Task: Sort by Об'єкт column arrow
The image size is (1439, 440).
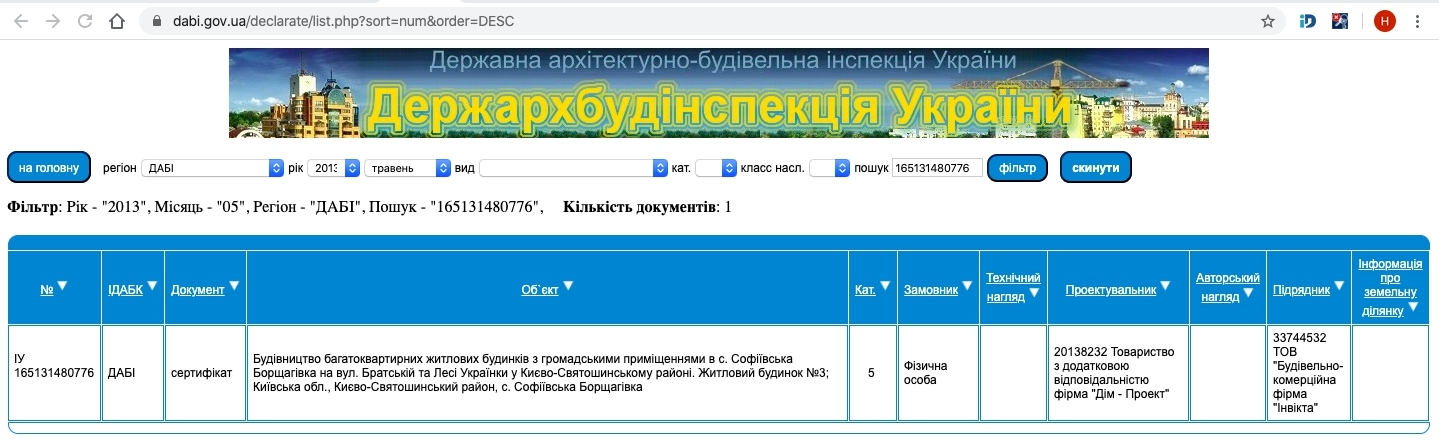Action: [568, 286]
